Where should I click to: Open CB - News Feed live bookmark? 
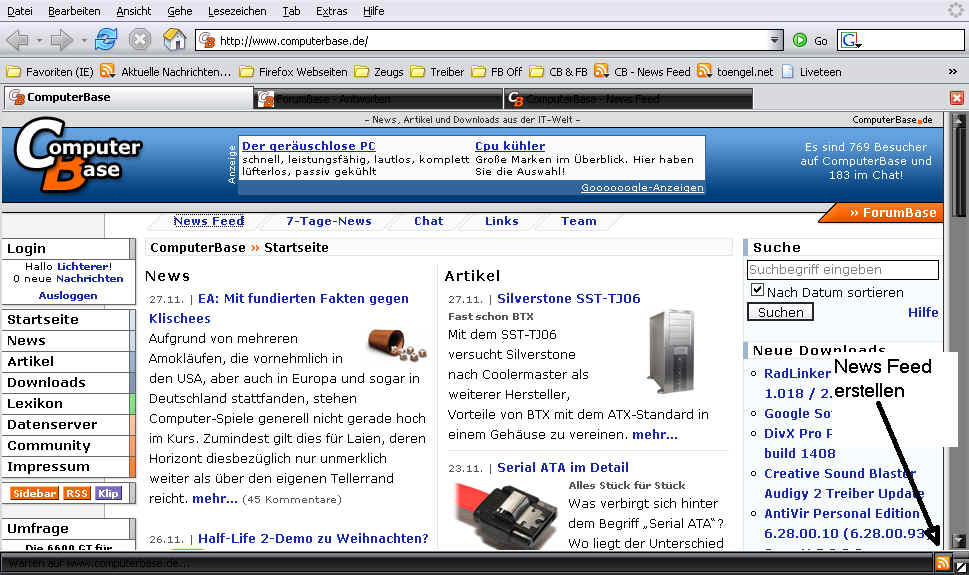pos(643,72)
